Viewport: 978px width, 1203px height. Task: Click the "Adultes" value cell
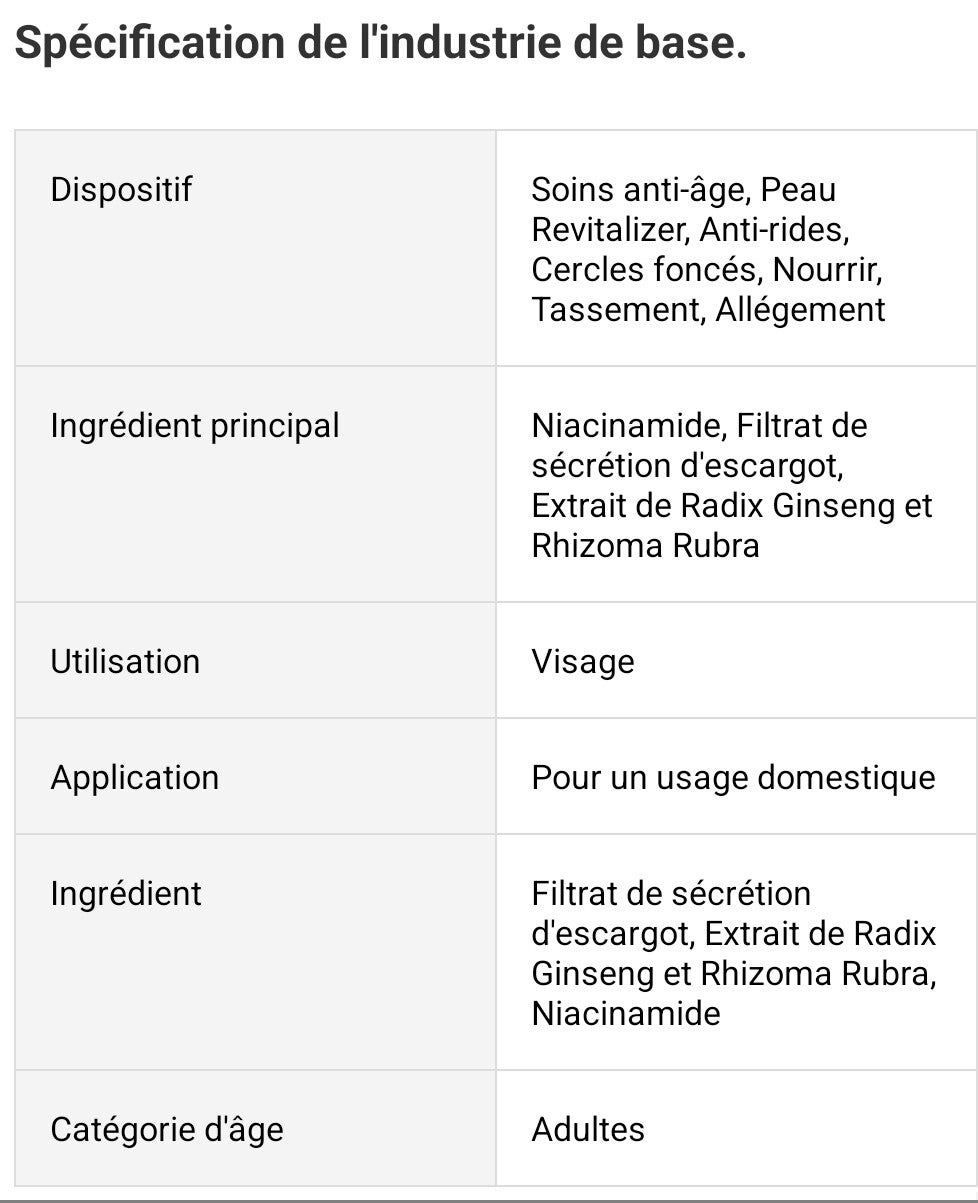[x=588, y=1129]
